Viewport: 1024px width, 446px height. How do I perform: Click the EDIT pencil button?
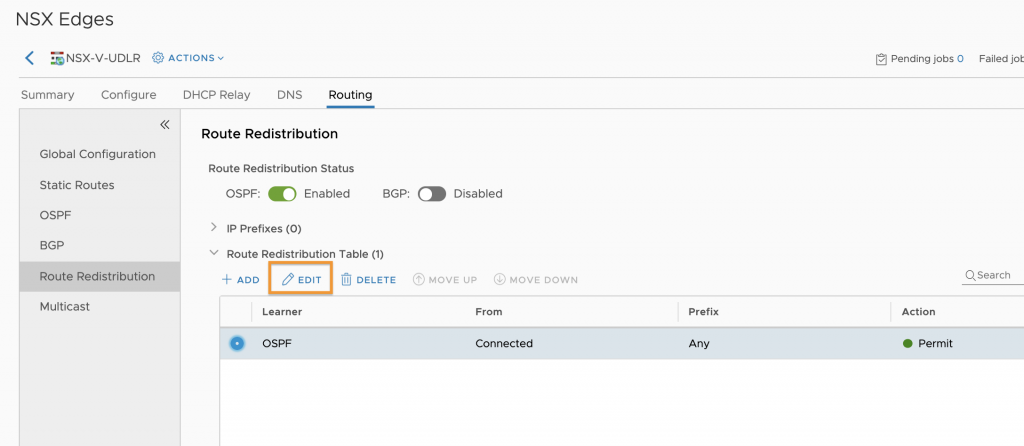[301, 279]
